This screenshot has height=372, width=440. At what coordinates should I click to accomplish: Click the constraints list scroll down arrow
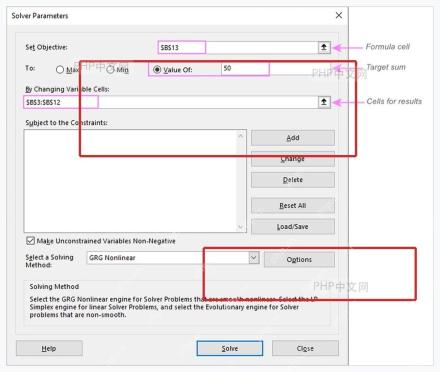point(241,227)
